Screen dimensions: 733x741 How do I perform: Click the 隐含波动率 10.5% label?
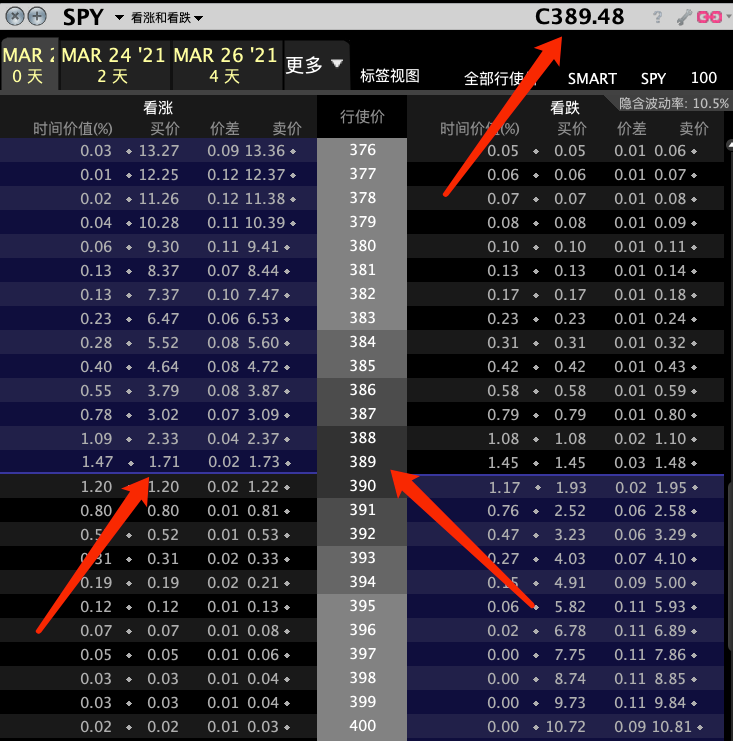coord(673,103)
